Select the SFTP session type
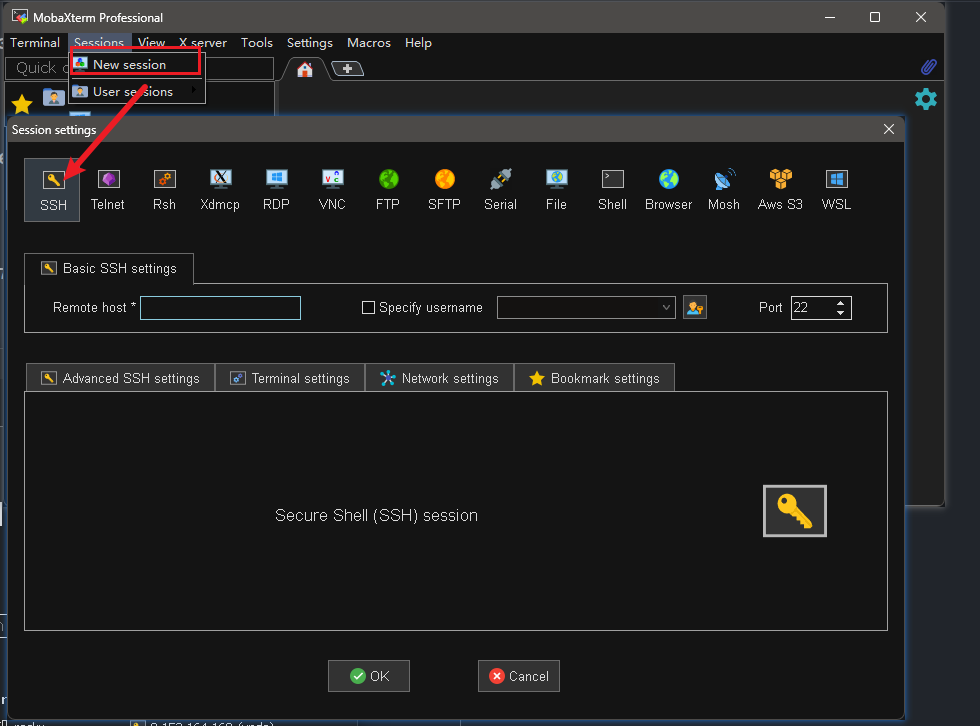 pyautogui.click(x=444, y=190)
